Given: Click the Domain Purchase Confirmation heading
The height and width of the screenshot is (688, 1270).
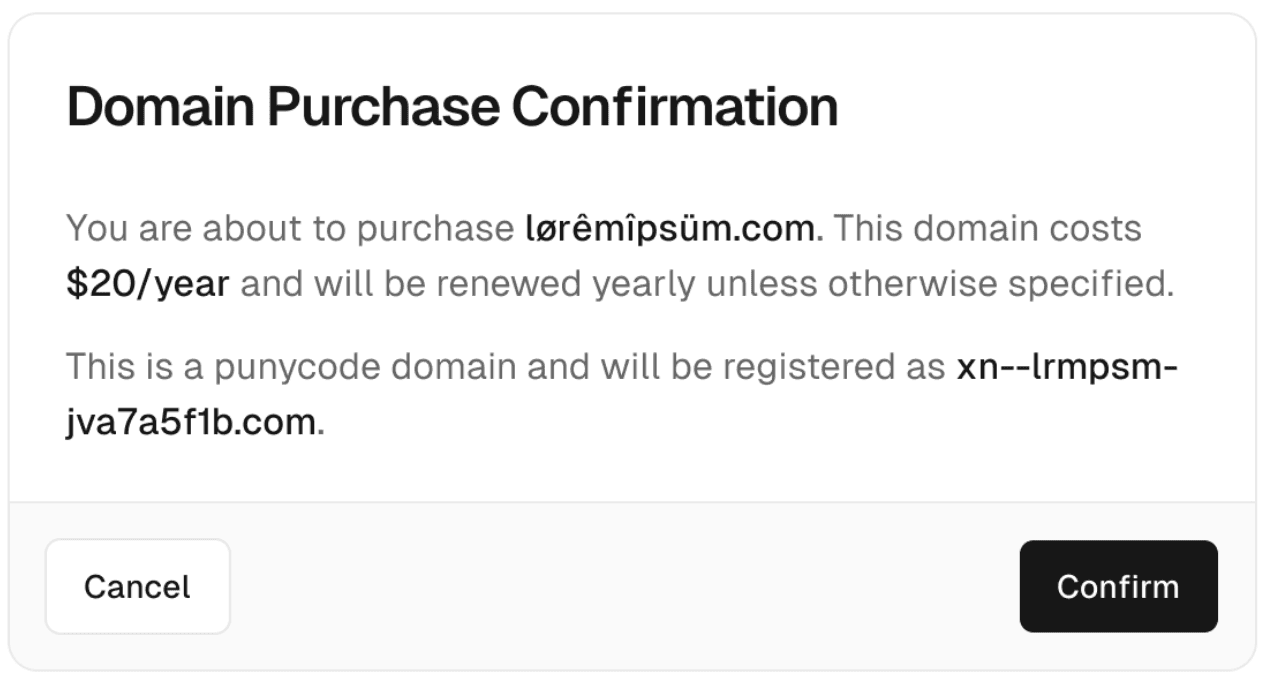Looking at the screenshot, I should click(x=452, y=107).
